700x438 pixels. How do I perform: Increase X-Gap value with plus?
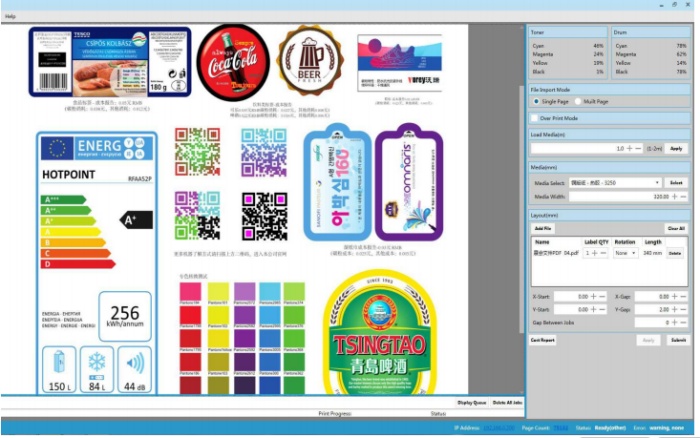[675, 296]
